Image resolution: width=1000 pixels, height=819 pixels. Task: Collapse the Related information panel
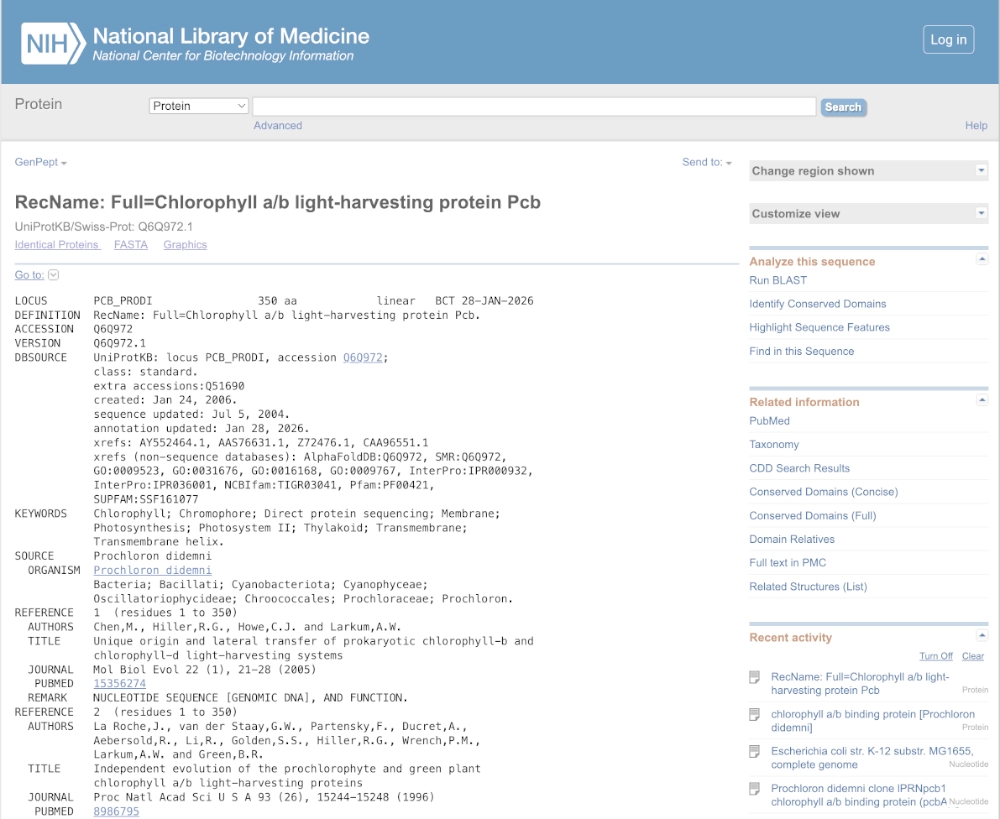(x=982, y=401)
